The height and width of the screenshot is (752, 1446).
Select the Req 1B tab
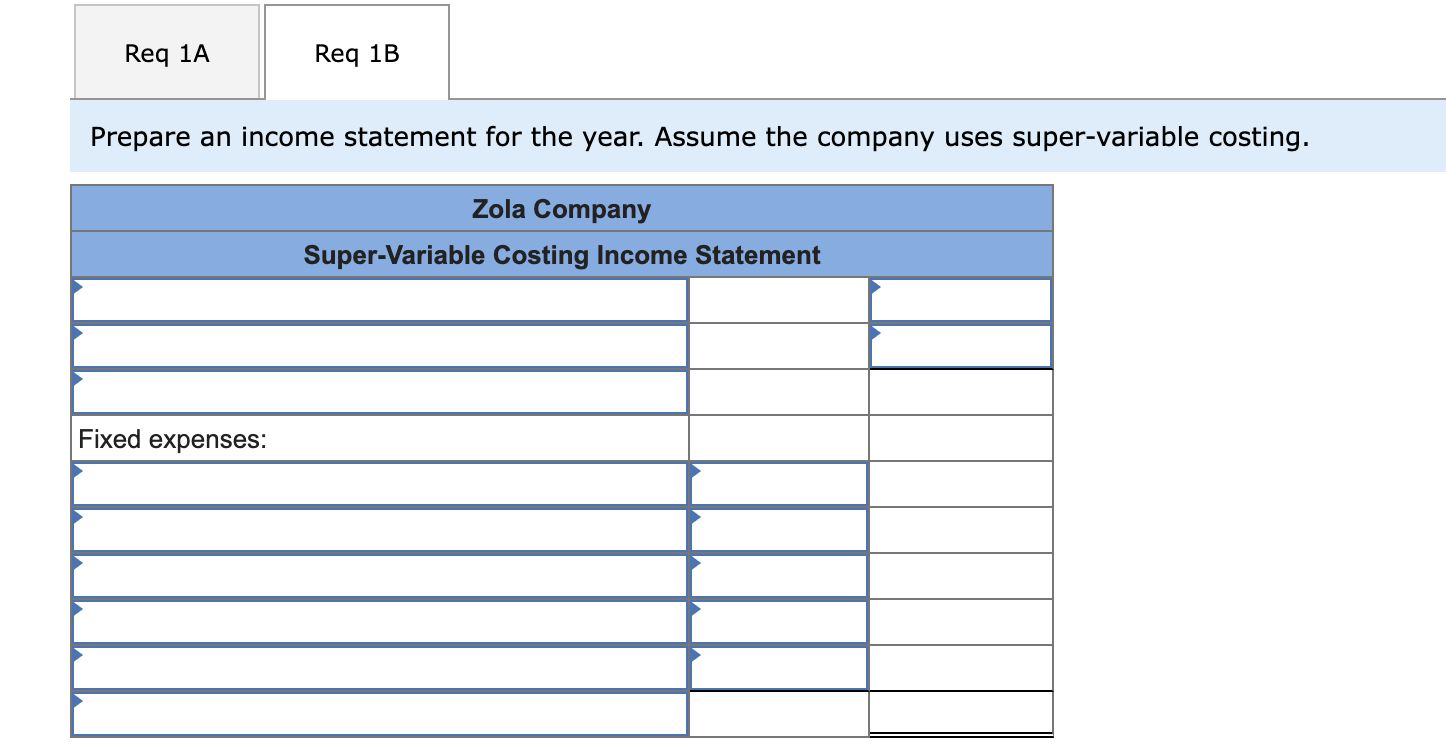coord(356,52)
